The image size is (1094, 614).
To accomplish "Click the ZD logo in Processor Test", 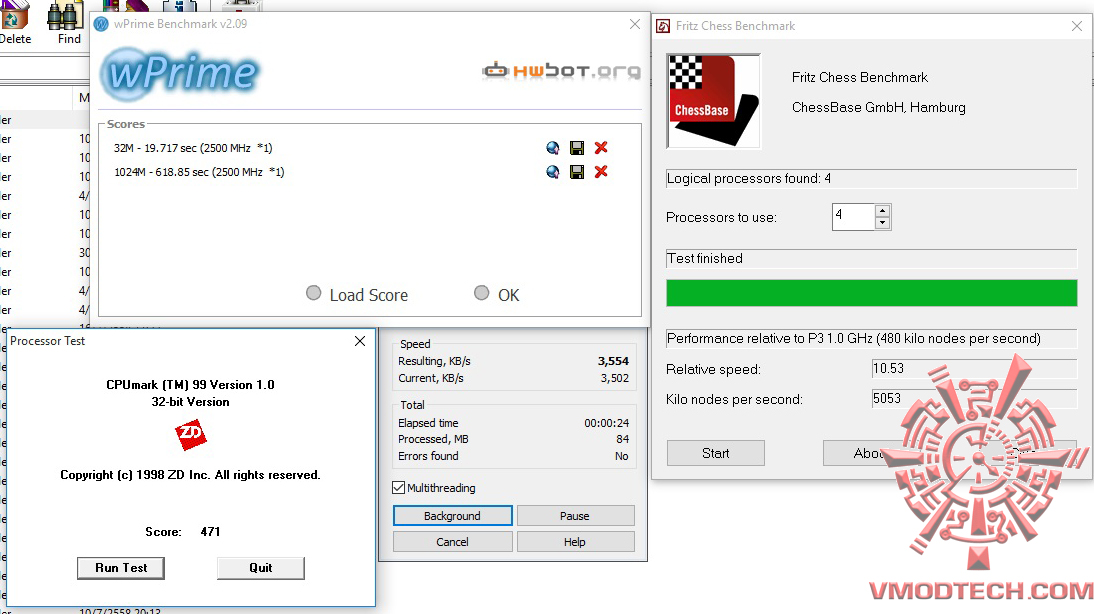I will click(x=190, y=434).
